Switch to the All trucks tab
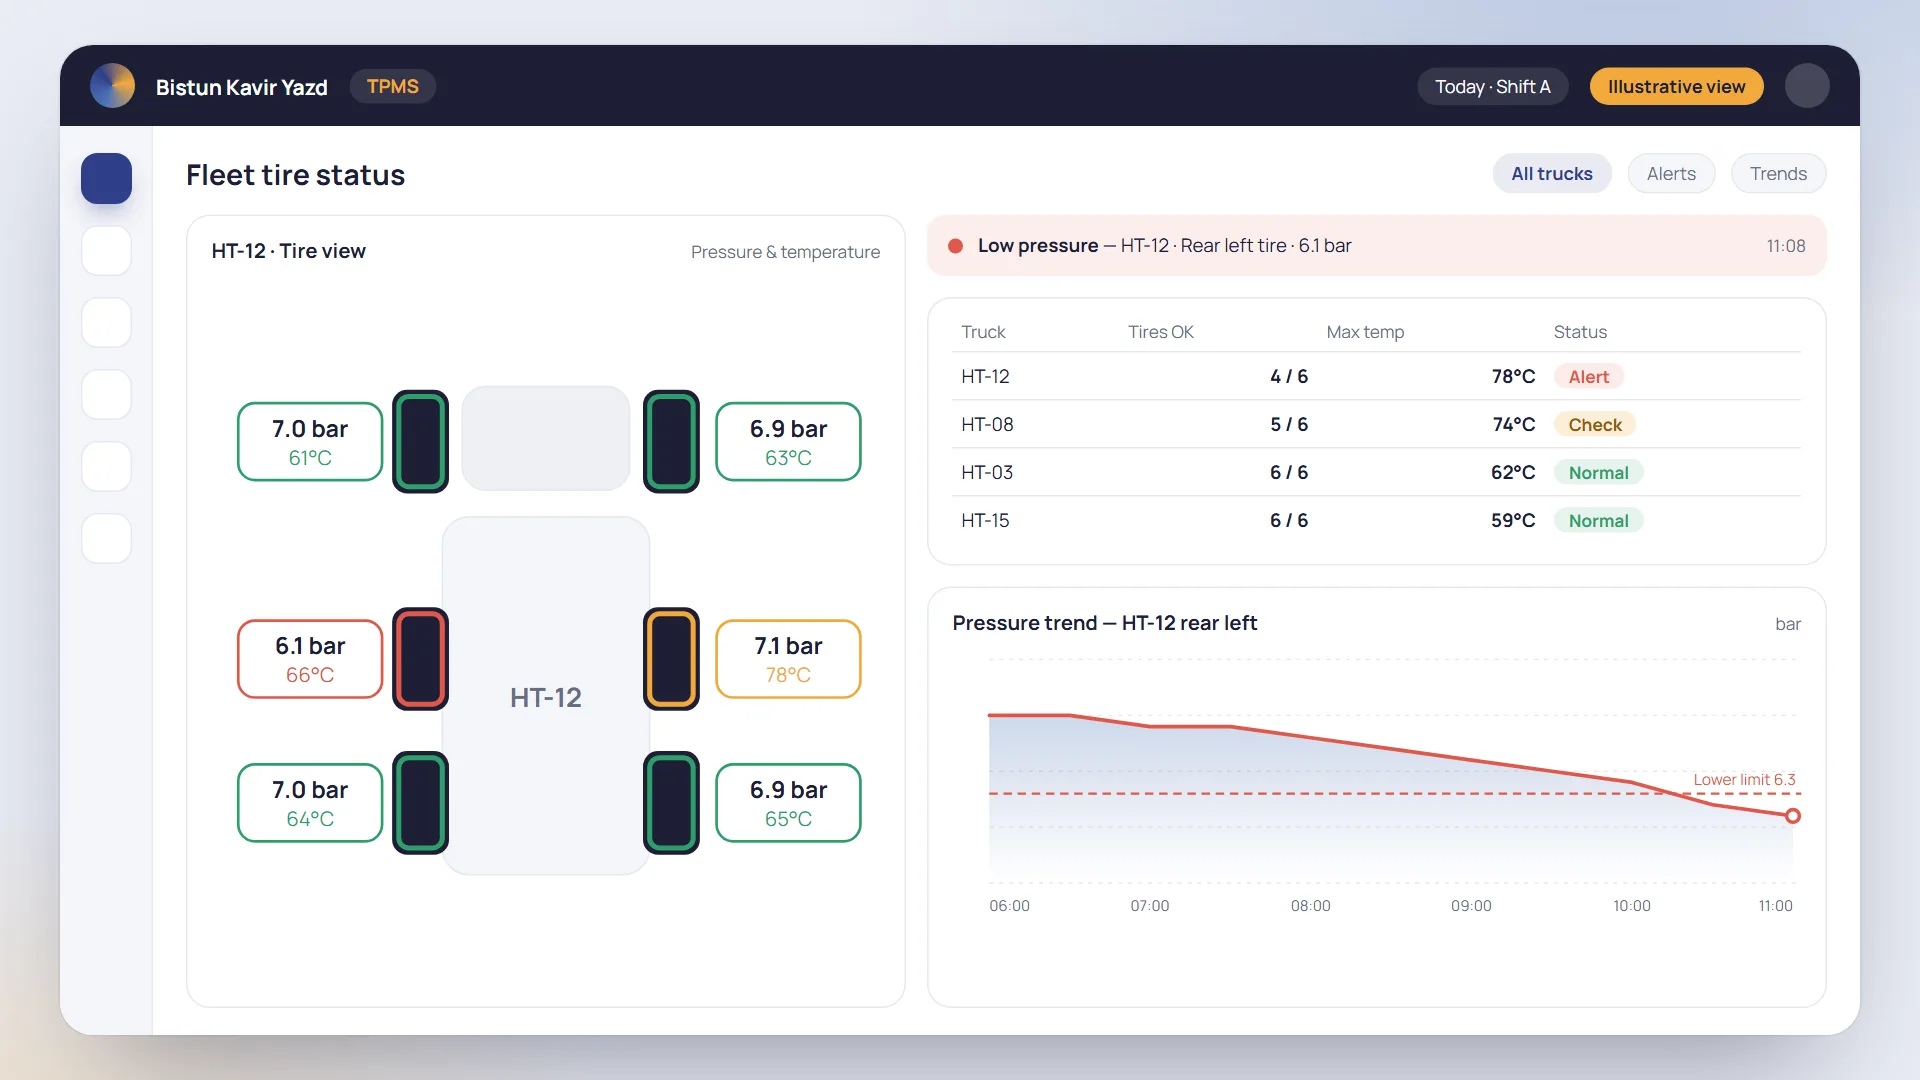Image resolution: width=1920 pixels, height=1080 pixels. [1551, 173]
